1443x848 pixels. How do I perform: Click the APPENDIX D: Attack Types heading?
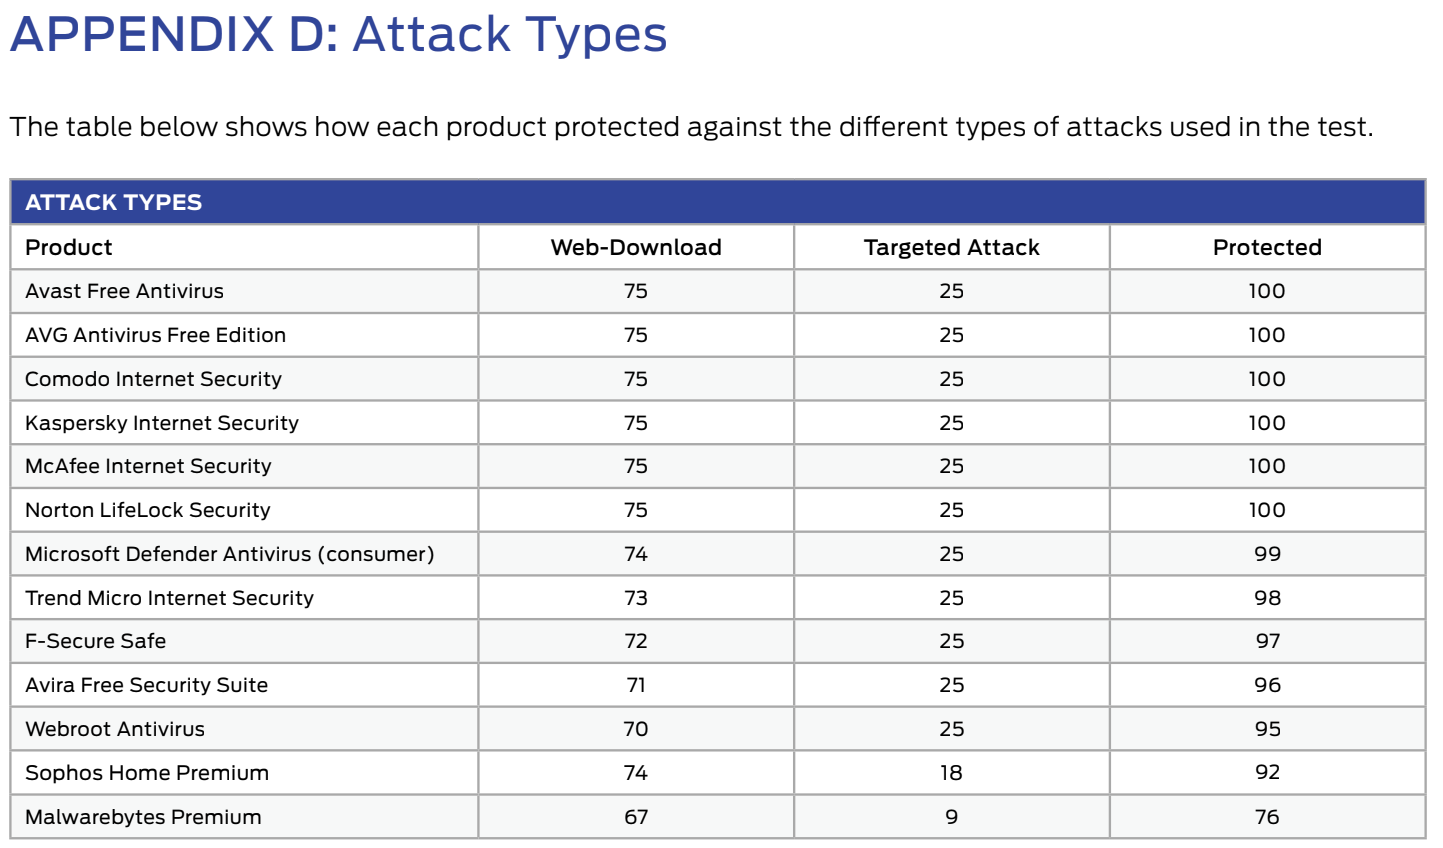point(338,34)
